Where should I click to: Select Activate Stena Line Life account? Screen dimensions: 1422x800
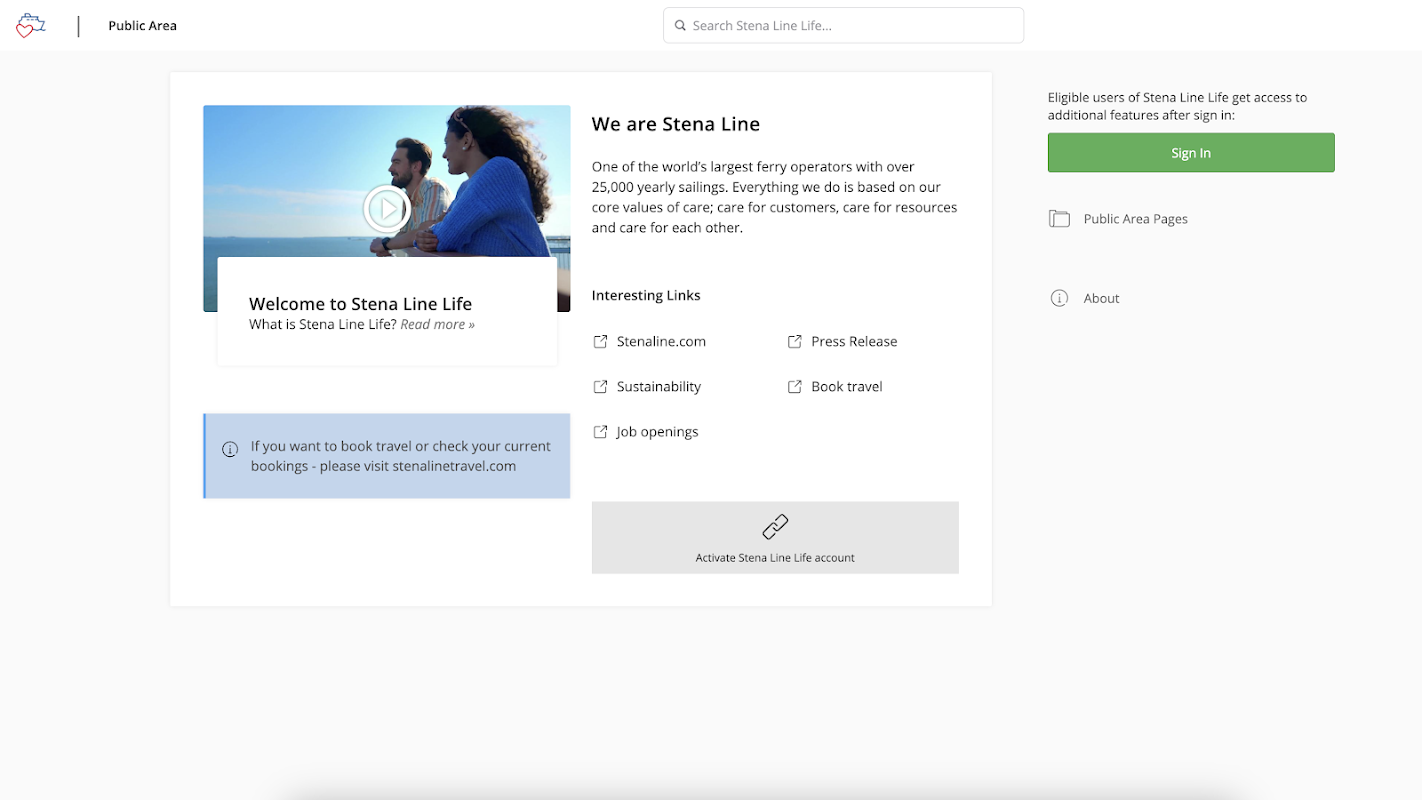(775, 557)
